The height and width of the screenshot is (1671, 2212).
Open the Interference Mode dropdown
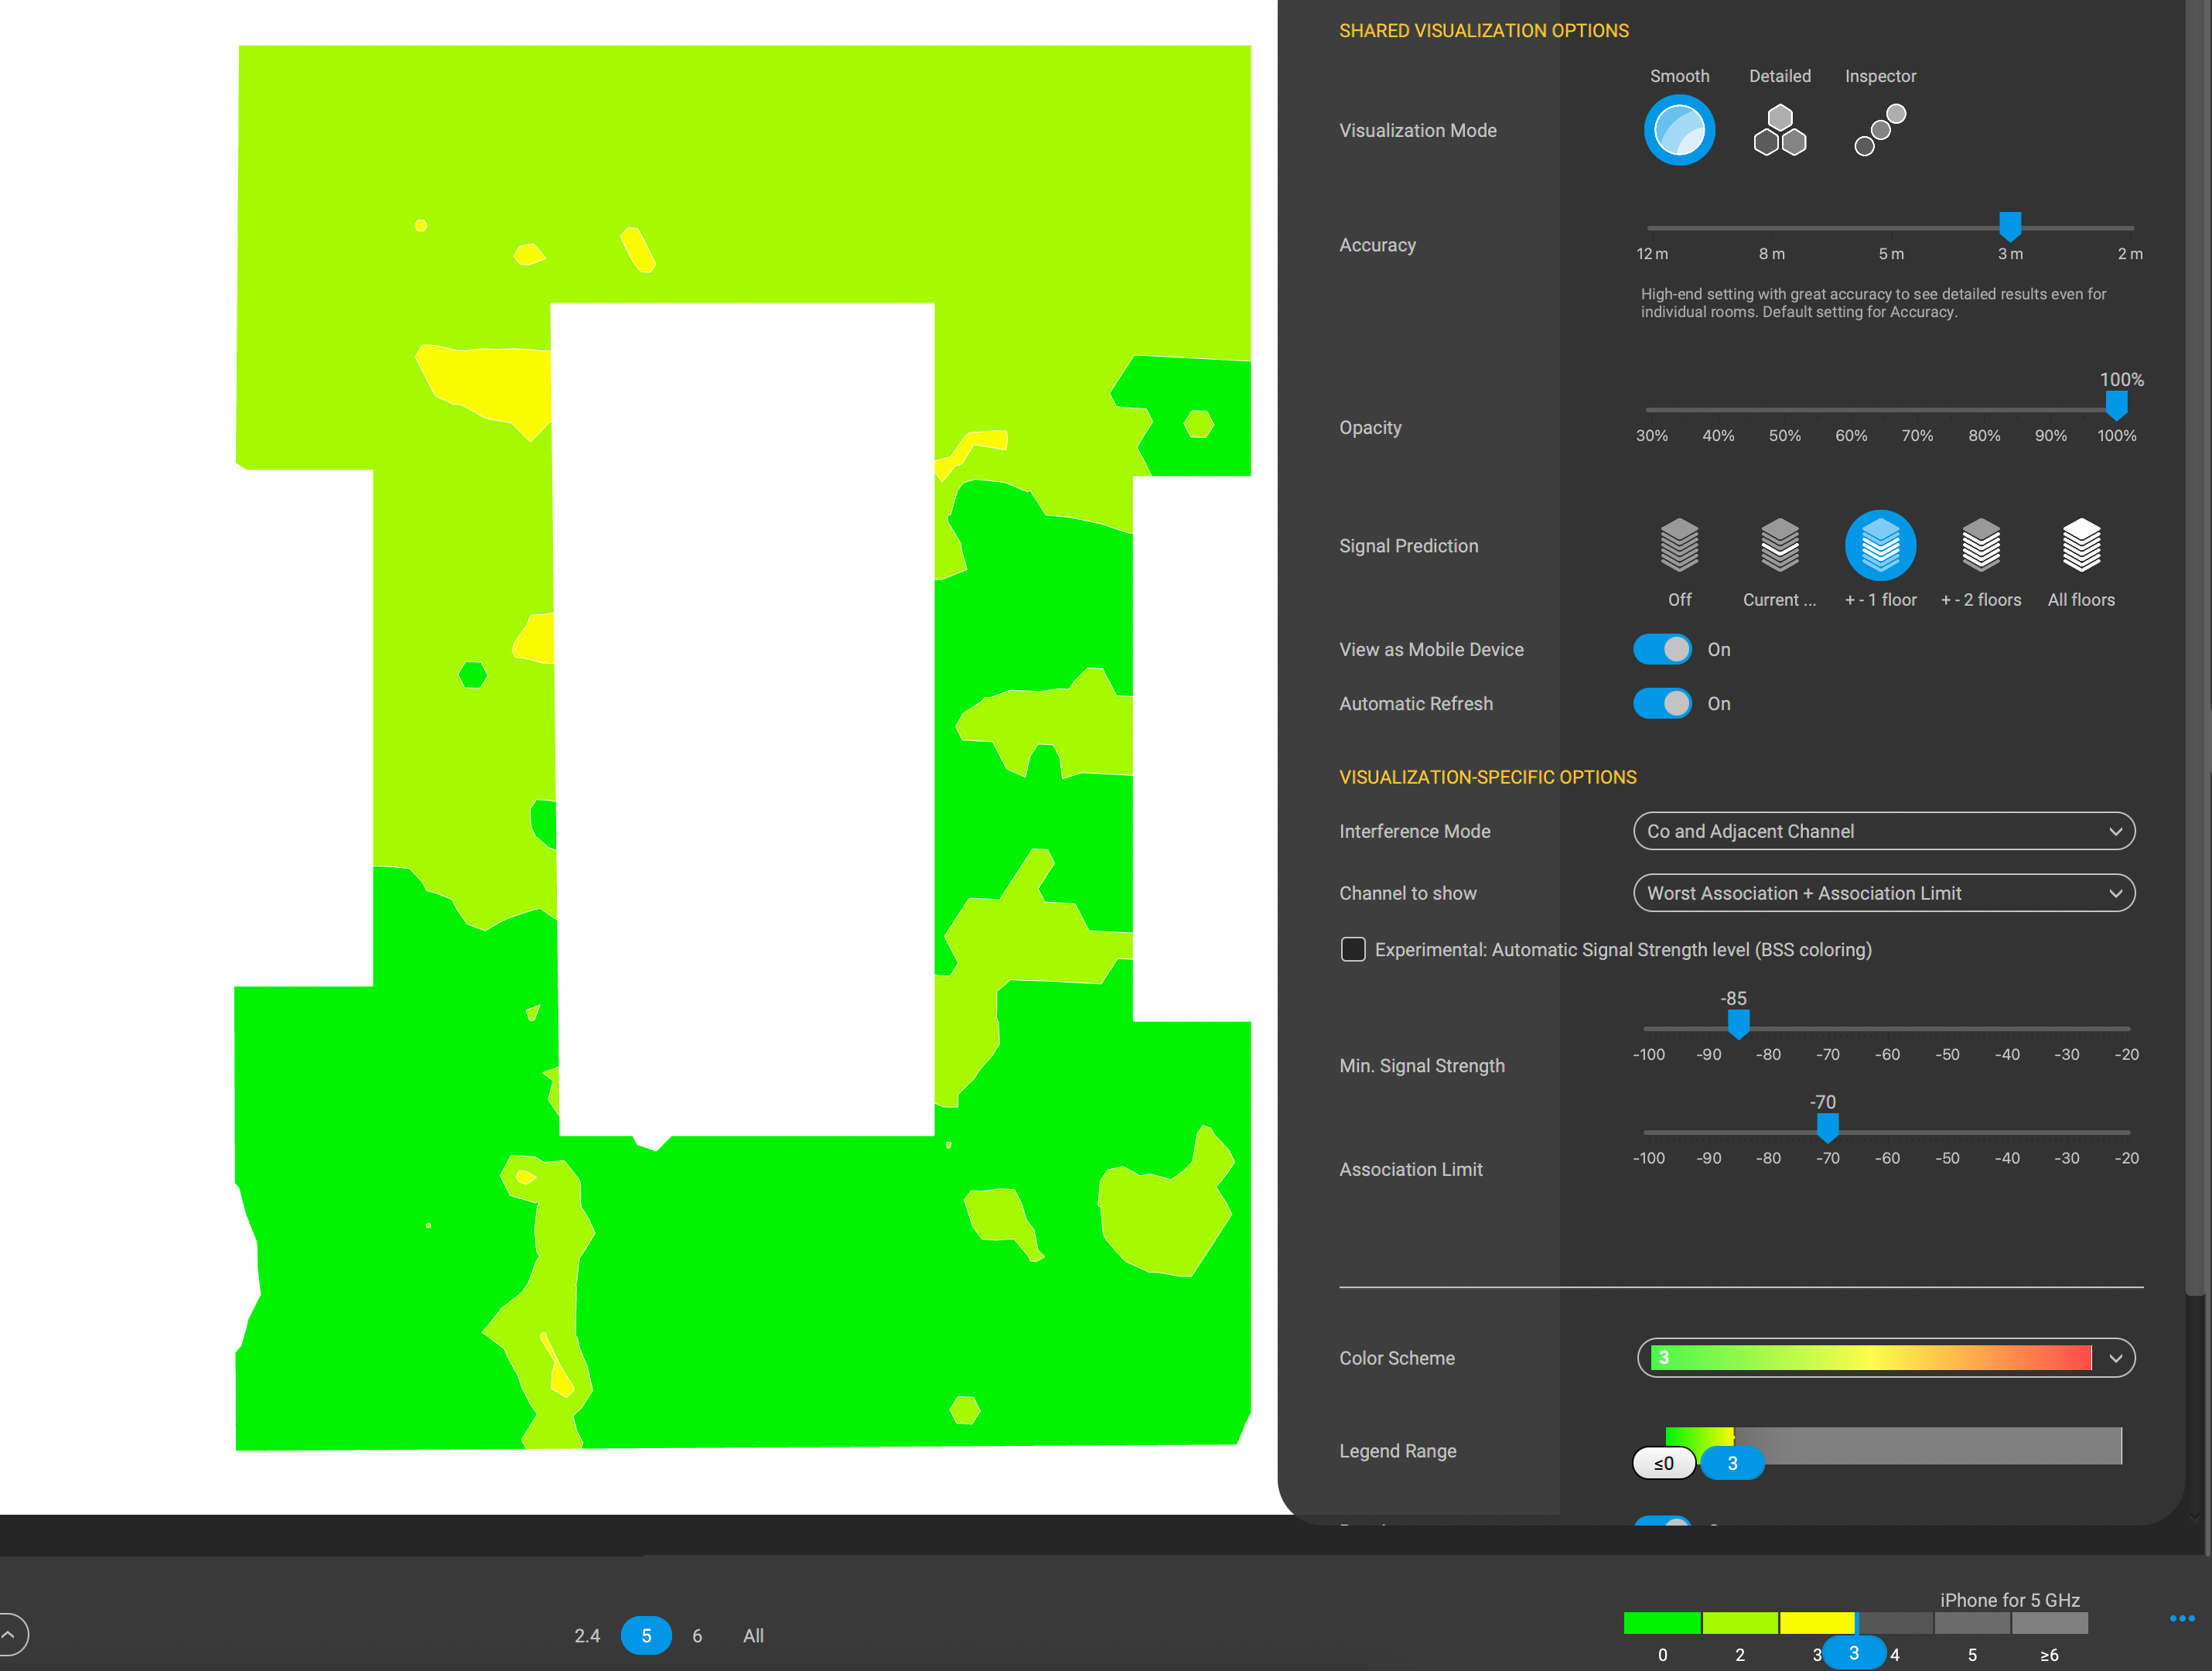[1883, 831]
